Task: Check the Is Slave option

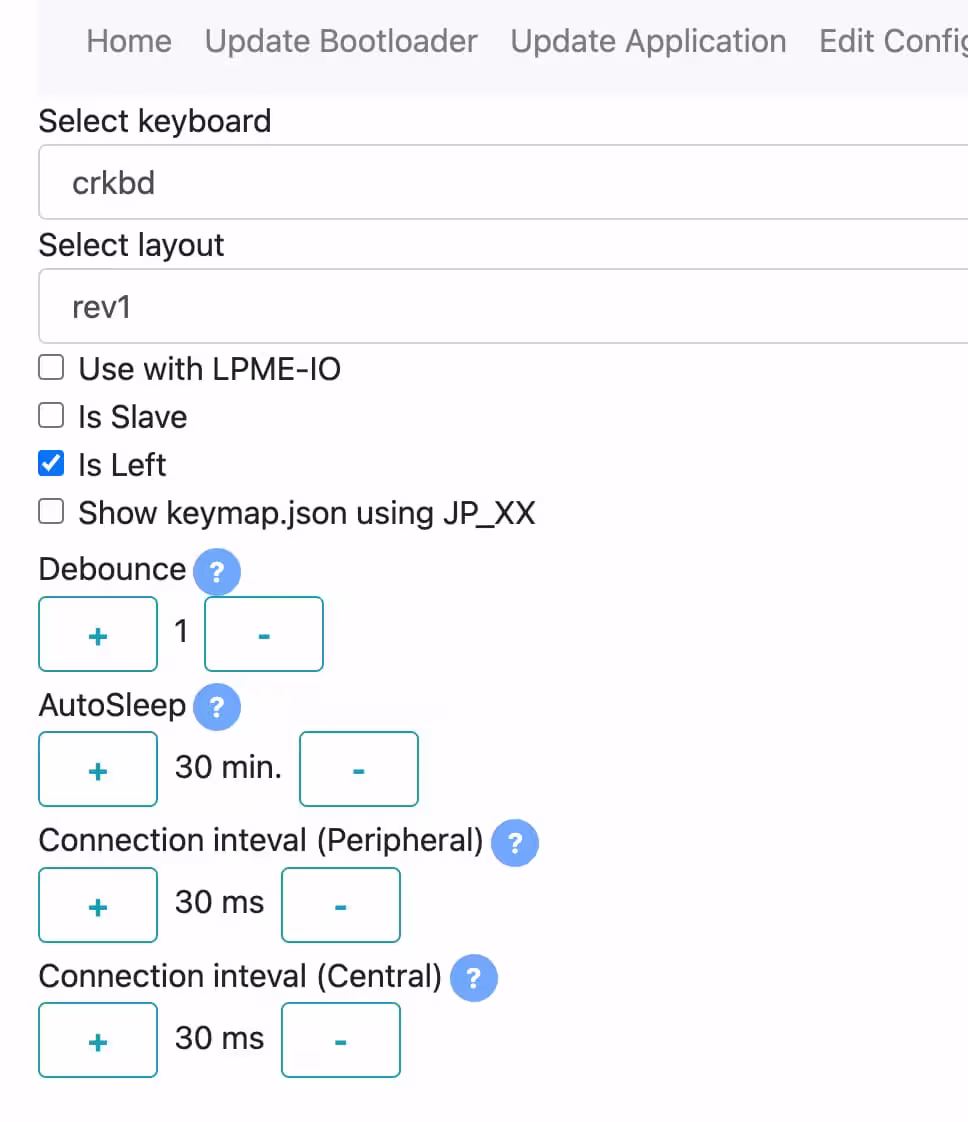Action: click(51, 415)
